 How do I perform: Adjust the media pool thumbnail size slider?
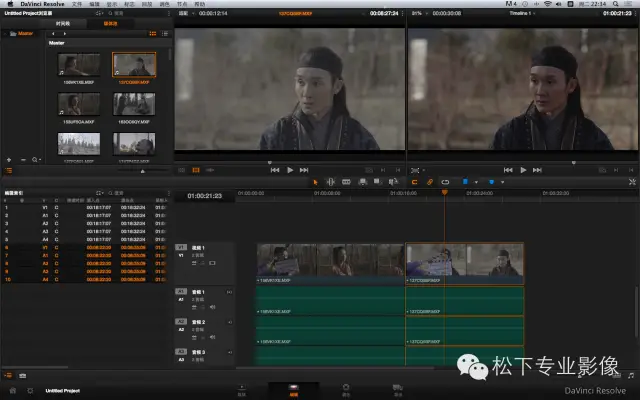142,171
